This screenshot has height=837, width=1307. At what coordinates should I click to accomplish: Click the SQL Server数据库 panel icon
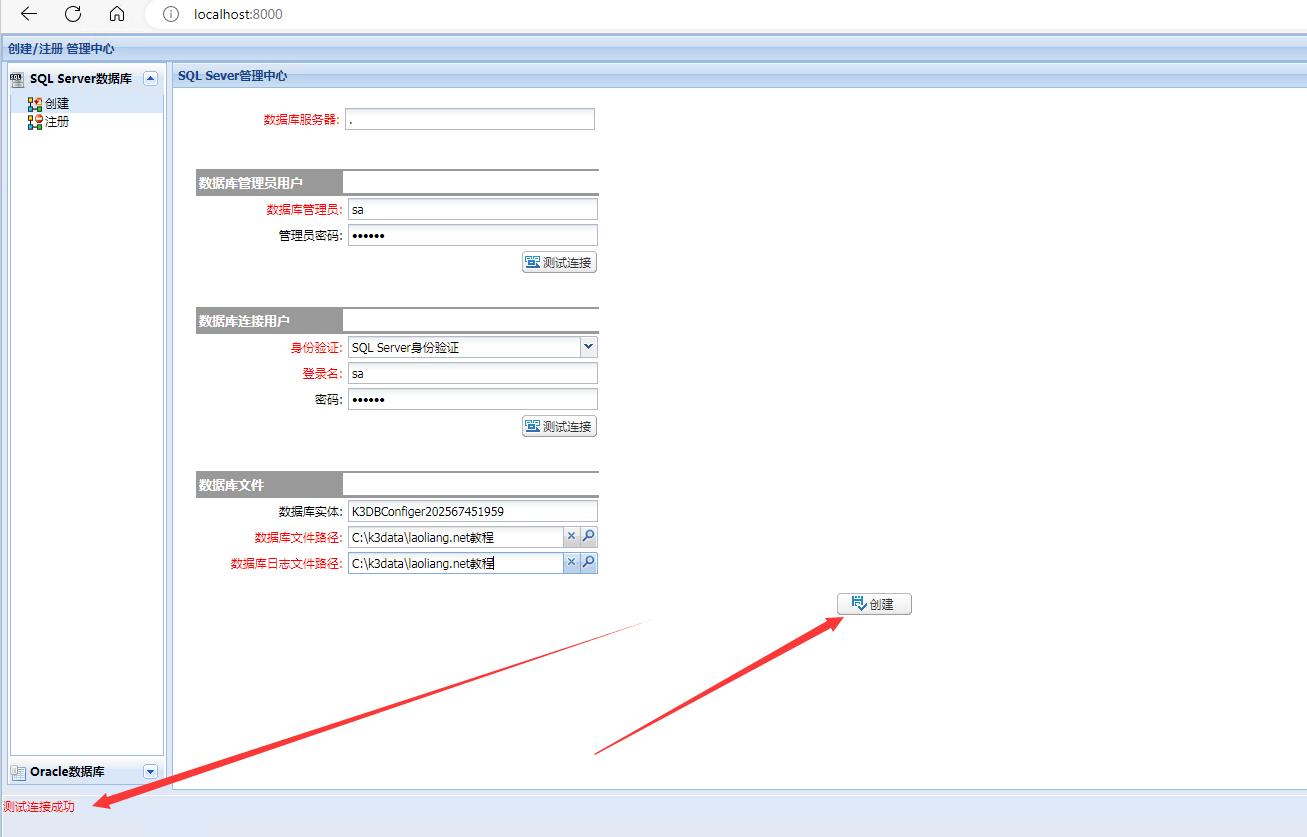click(17, 78)
